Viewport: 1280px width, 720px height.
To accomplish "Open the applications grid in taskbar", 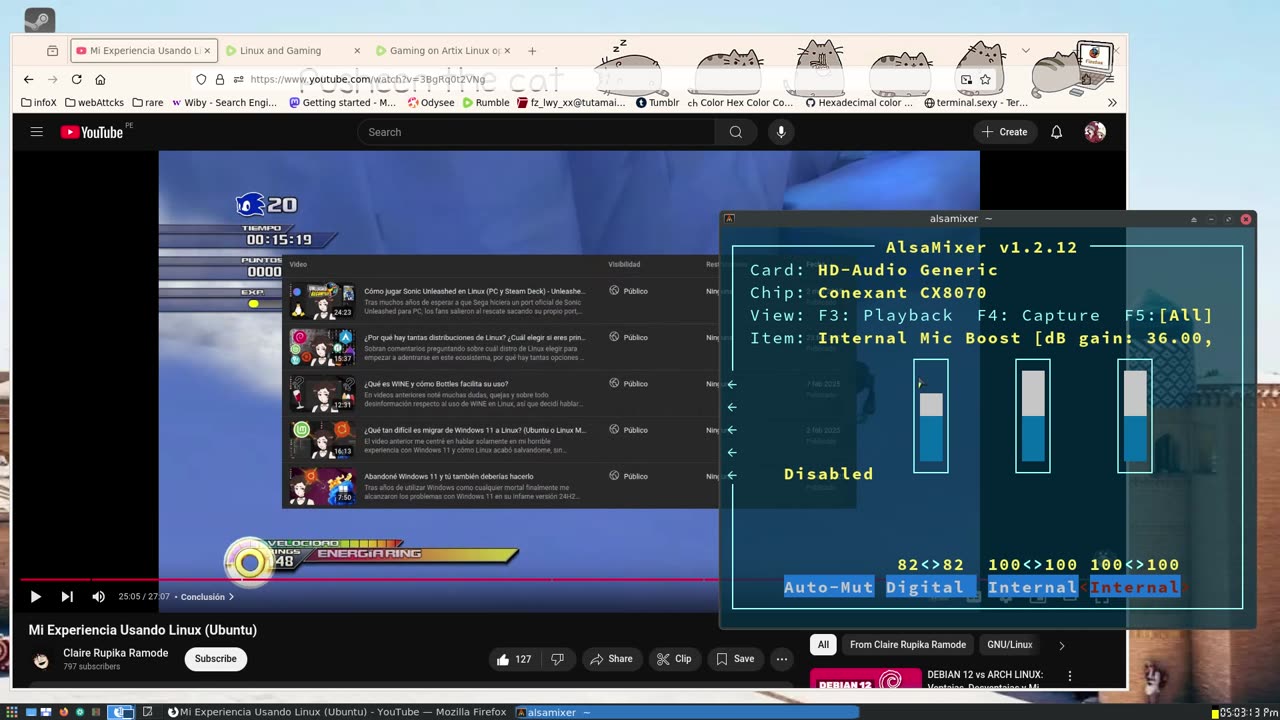I will (x=12, y=712).
